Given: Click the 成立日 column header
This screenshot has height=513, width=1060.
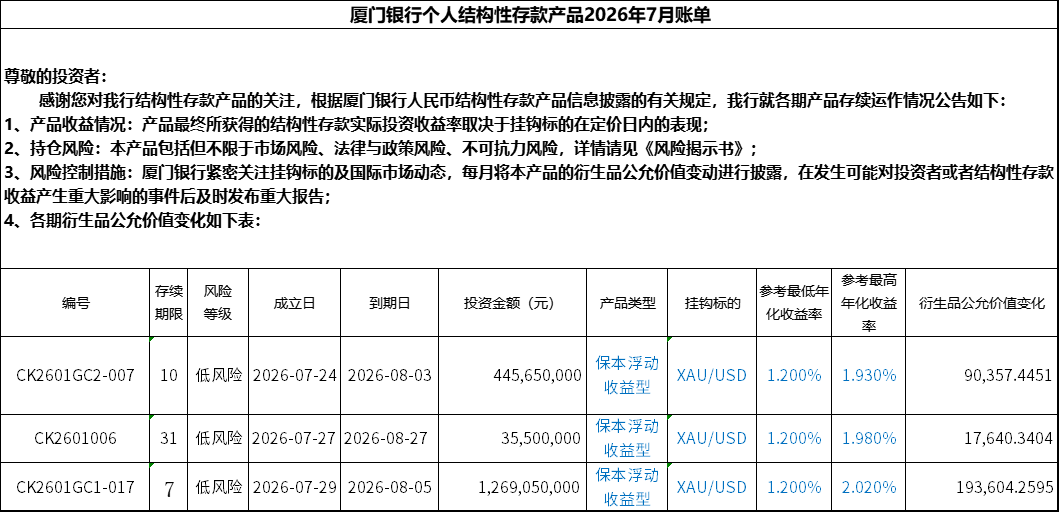Looking at the screenshot, I should [294, 303].
